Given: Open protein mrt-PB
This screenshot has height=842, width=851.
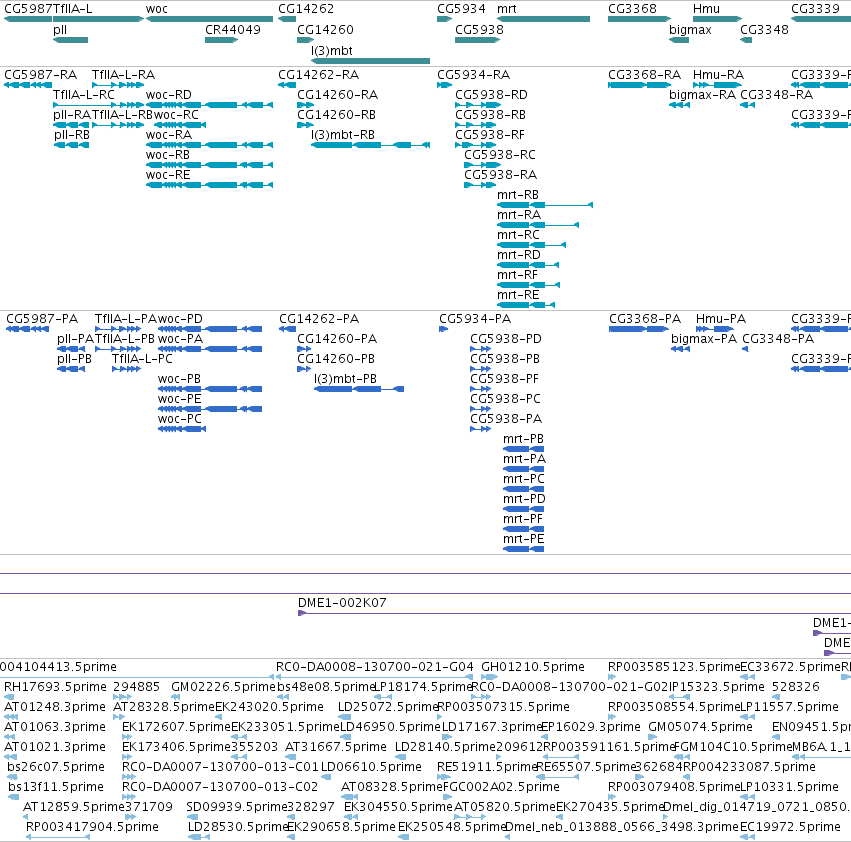Looking at the screenshot, I should (x=524, y=449).
